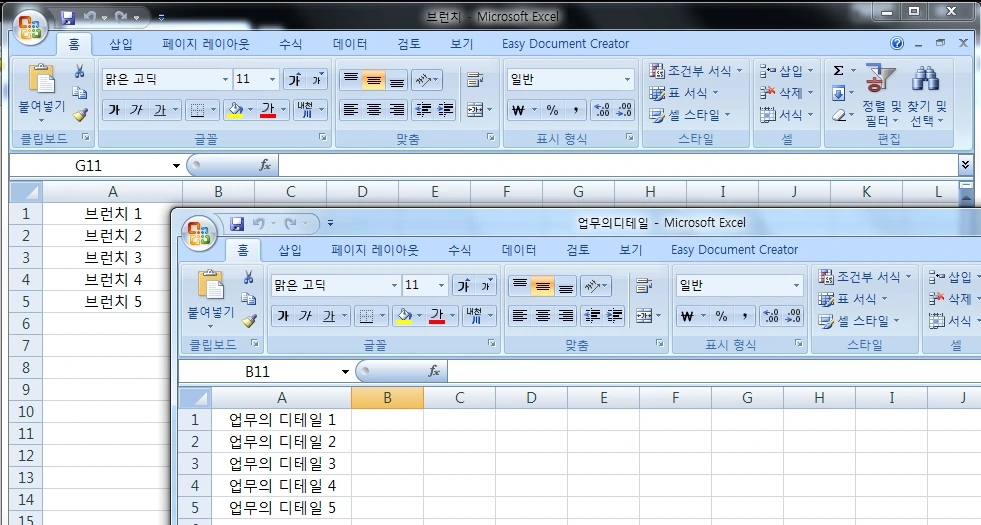
Task: Click 정렬 및 필터 button in 브런치 window
Action: (x=881, y=95)
